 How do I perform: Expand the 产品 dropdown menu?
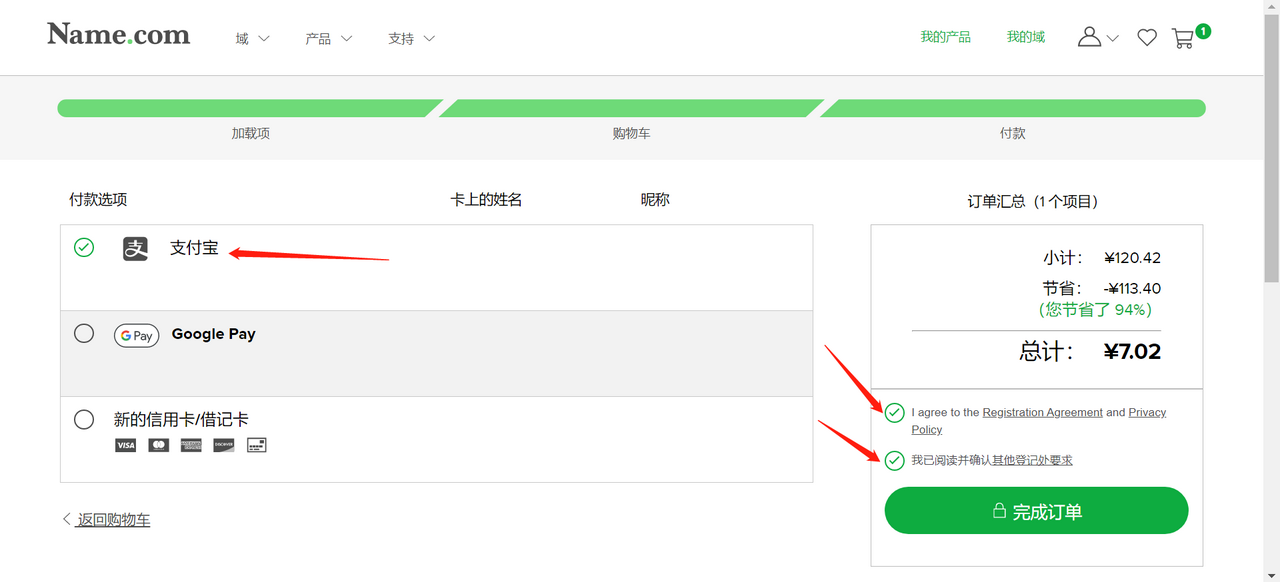coord(328,39)
